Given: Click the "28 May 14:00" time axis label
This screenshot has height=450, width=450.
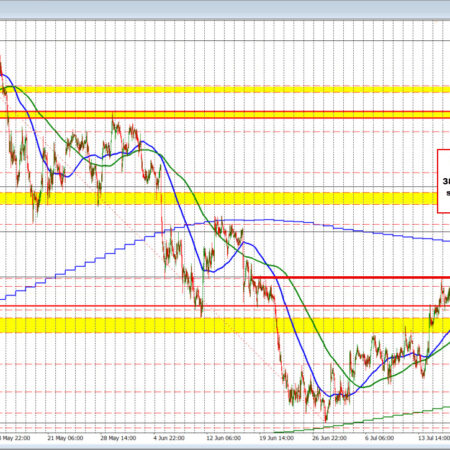Looking at the screenshot, I should point(118,438).
